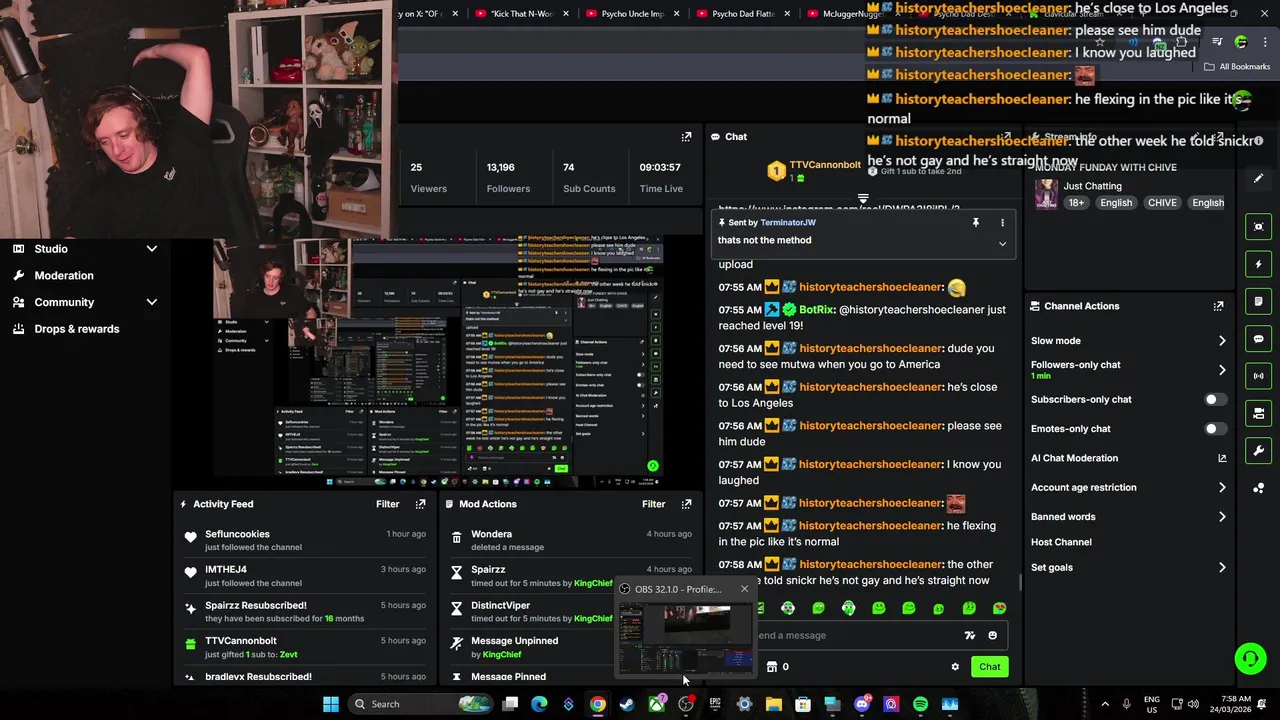Expand the pinned message chevron

click(x=1002, y=243)
